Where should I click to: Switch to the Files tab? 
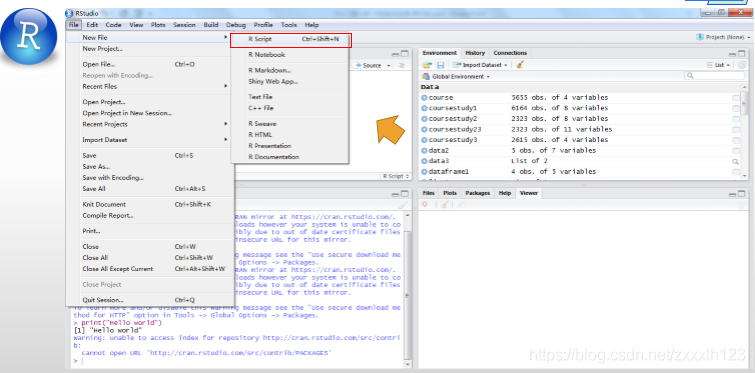(x=428, y=193)
